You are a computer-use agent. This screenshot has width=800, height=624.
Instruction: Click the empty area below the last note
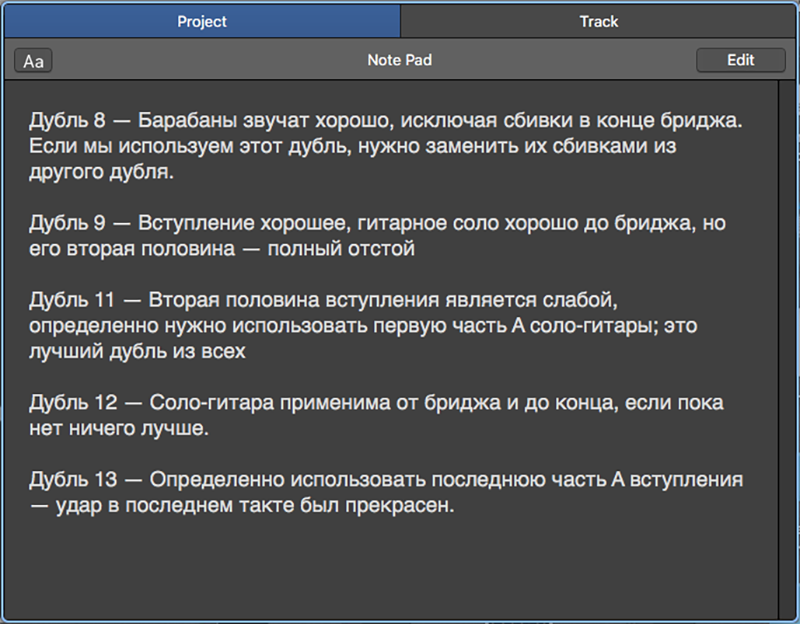click(x=390, y=569)
